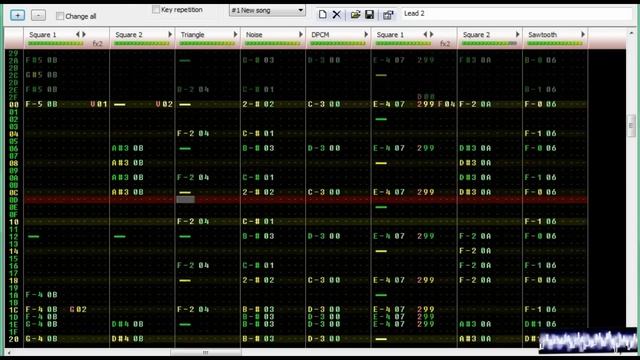Expand Noise channel effect columns arrow
The height and width of the screenshot is (360, 640).
point(300,35)
